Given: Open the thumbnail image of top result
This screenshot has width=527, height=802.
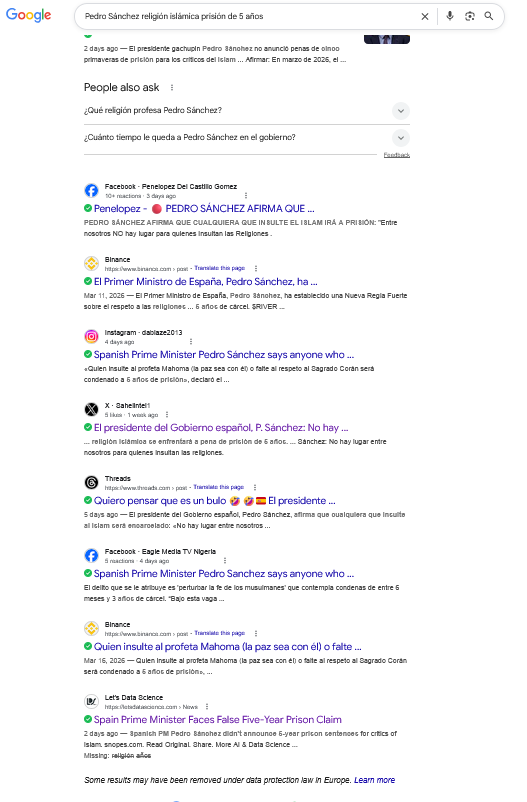Looking at the screenshot, I should [x=387, y=39].
